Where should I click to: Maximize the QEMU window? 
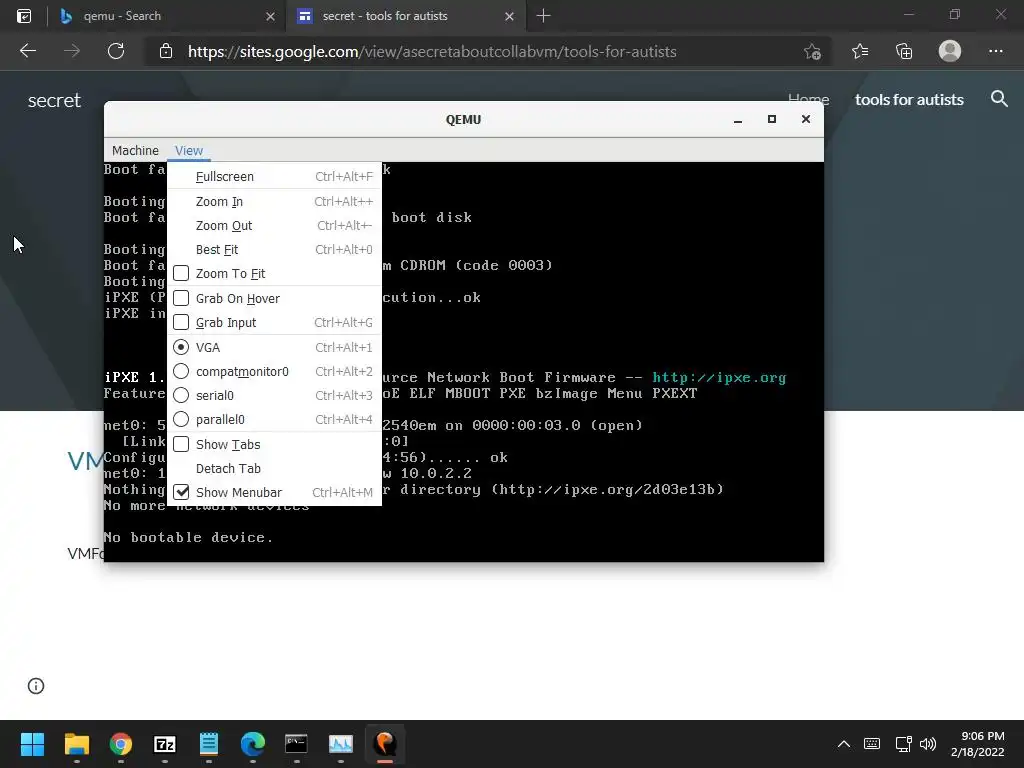coord(772,119)
